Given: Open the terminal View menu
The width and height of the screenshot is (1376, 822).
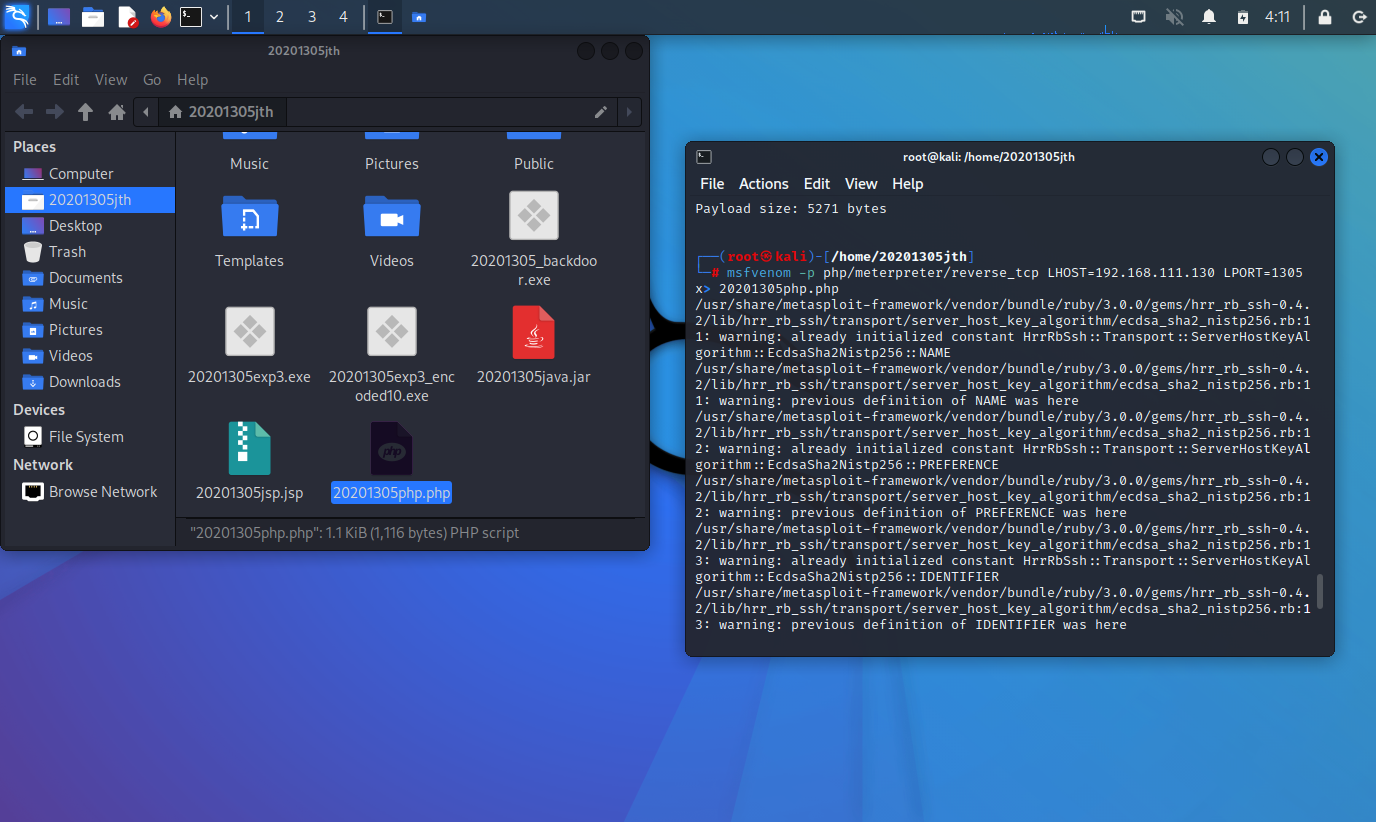Looking at the screenshot, I should [x=861, y=184].
